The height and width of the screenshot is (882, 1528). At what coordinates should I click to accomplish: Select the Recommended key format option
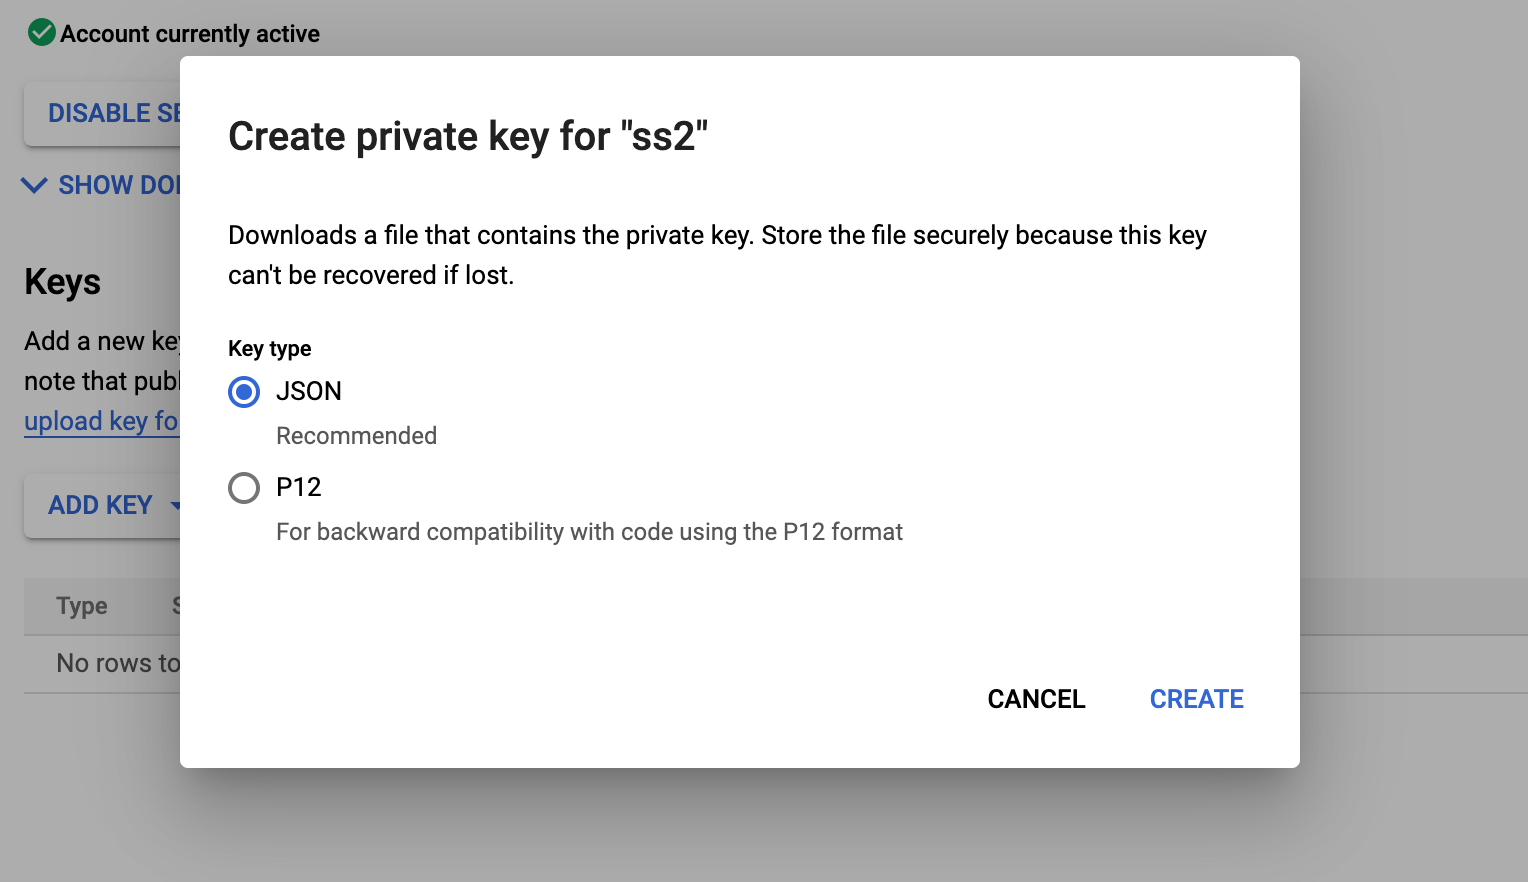tap(356, 435)
